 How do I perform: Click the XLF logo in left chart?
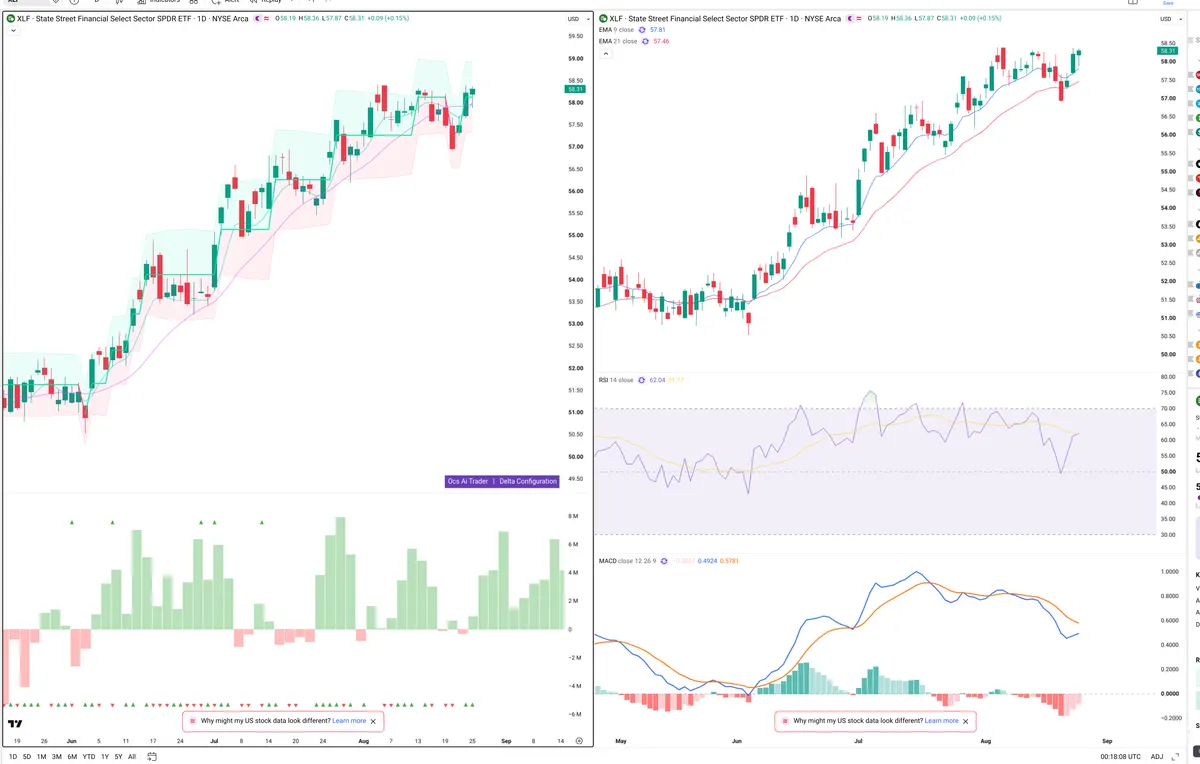10,18
